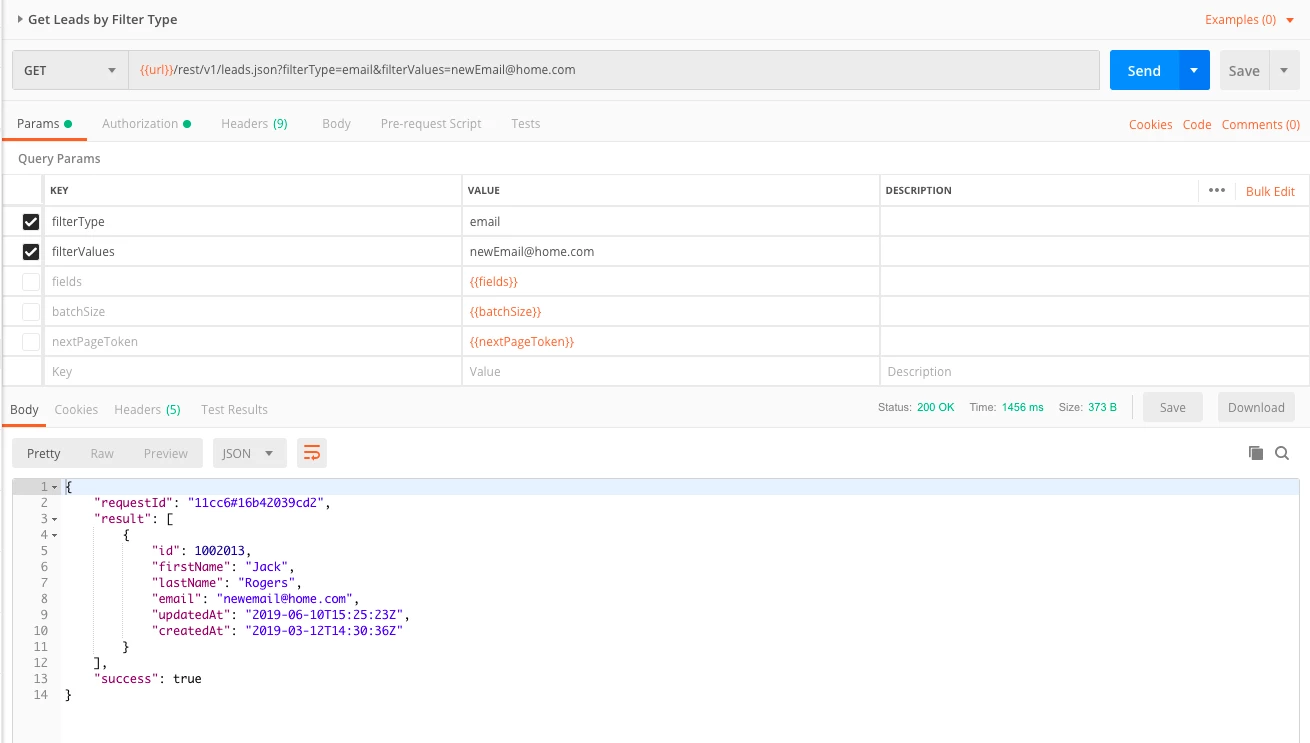1310x743 pixels.
Task: Open the JSON format dropdown
Action: click(x=249, y=453)
